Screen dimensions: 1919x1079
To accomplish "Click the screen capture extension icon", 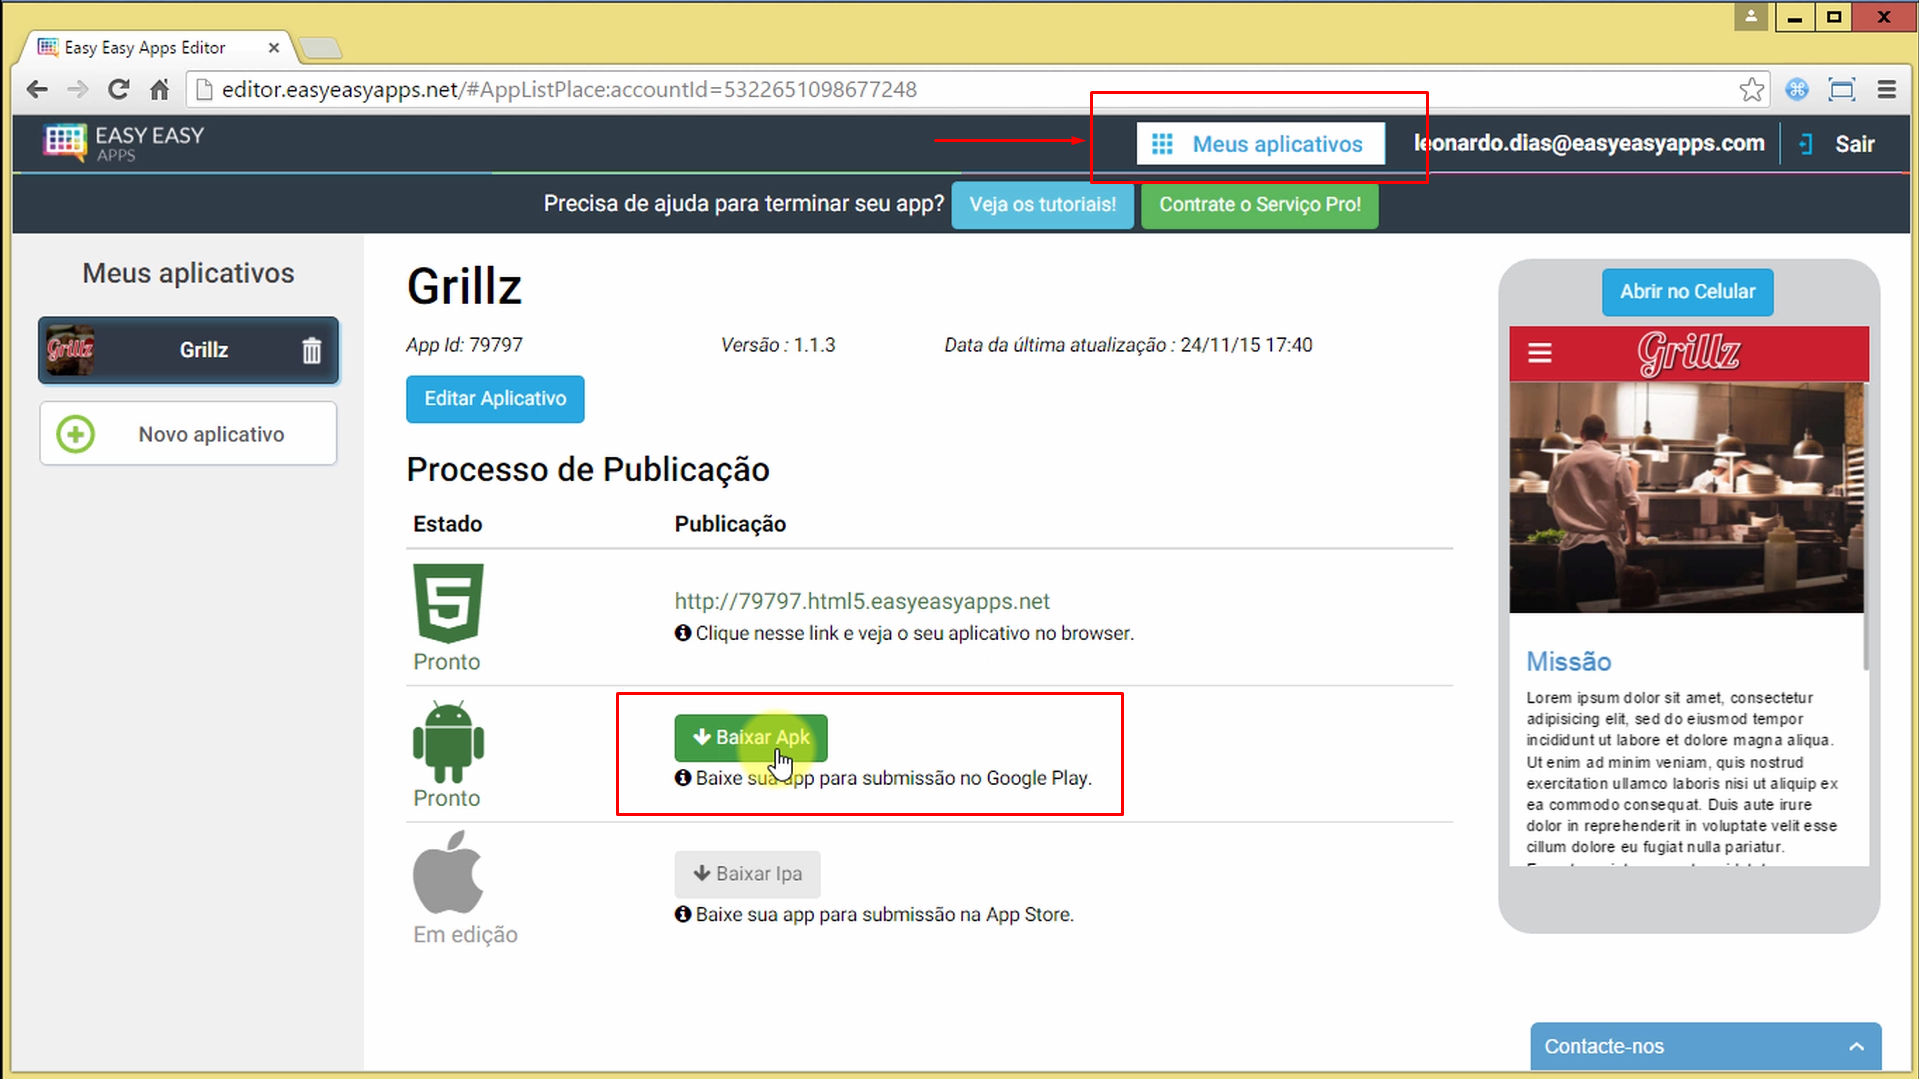I will (x=1841, y=90).
